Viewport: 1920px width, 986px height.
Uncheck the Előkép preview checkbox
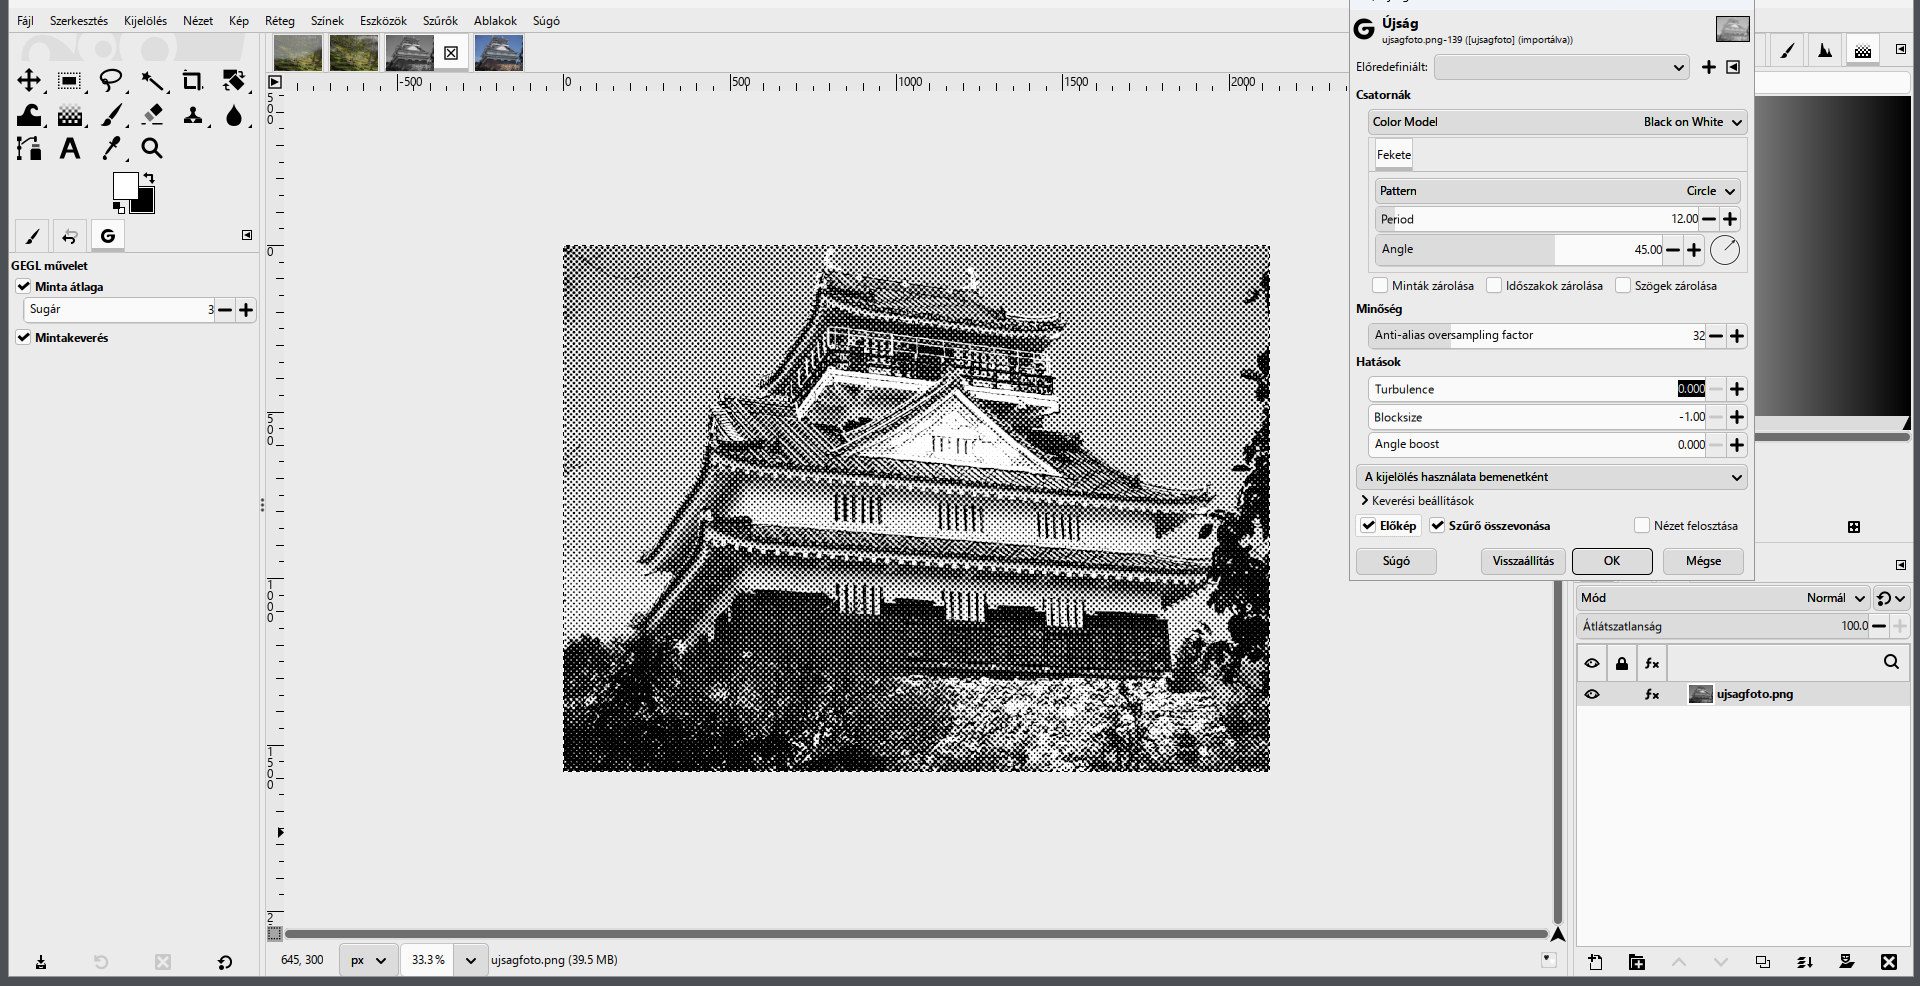click(1368, 526)
